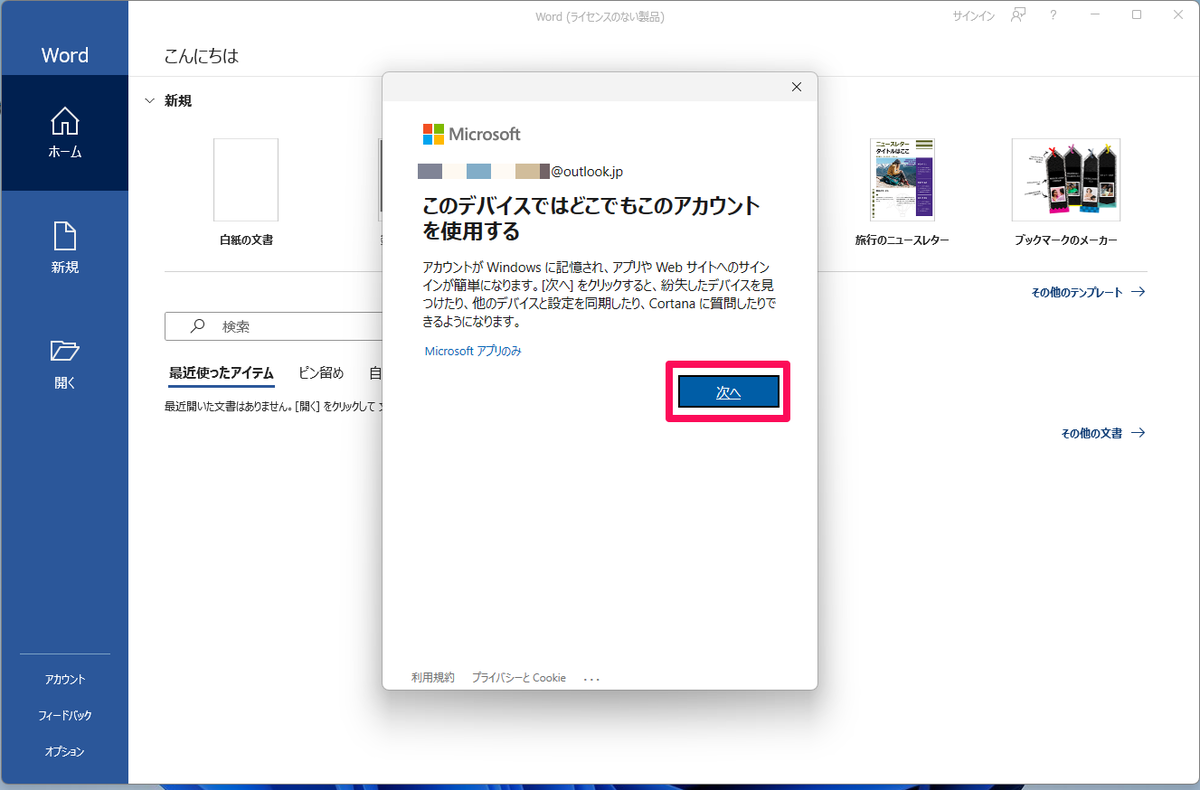Open the プライバシーと Cookie link
Image resolution: width=1200 pixels, height=790 pixels.
point(519,677)
